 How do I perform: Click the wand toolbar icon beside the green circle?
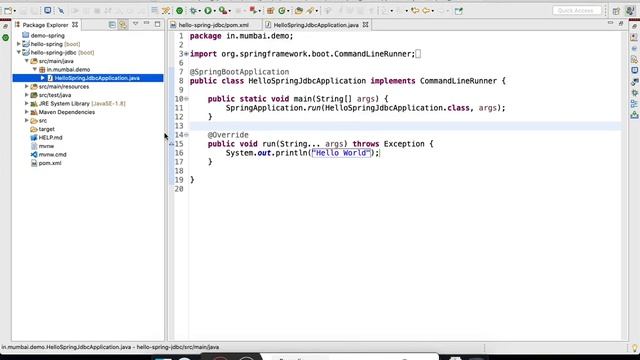coord(166,11)
